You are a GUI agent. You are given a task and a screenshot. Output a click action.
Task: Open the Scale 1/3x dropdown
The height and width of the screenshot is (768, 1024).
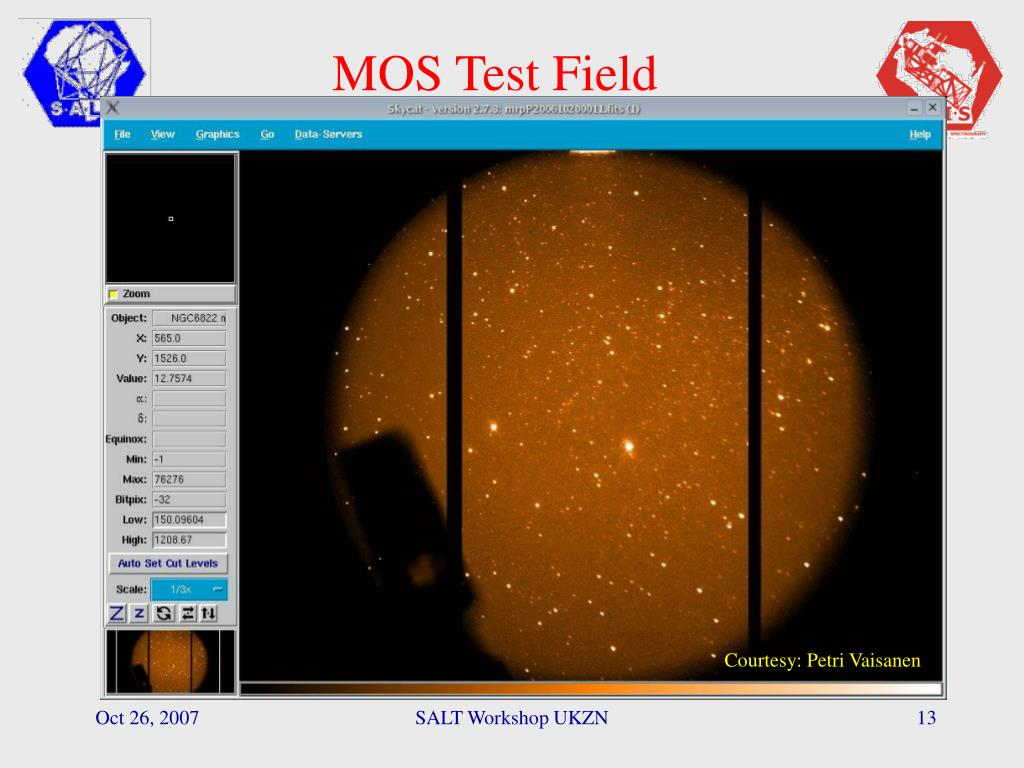189,589
